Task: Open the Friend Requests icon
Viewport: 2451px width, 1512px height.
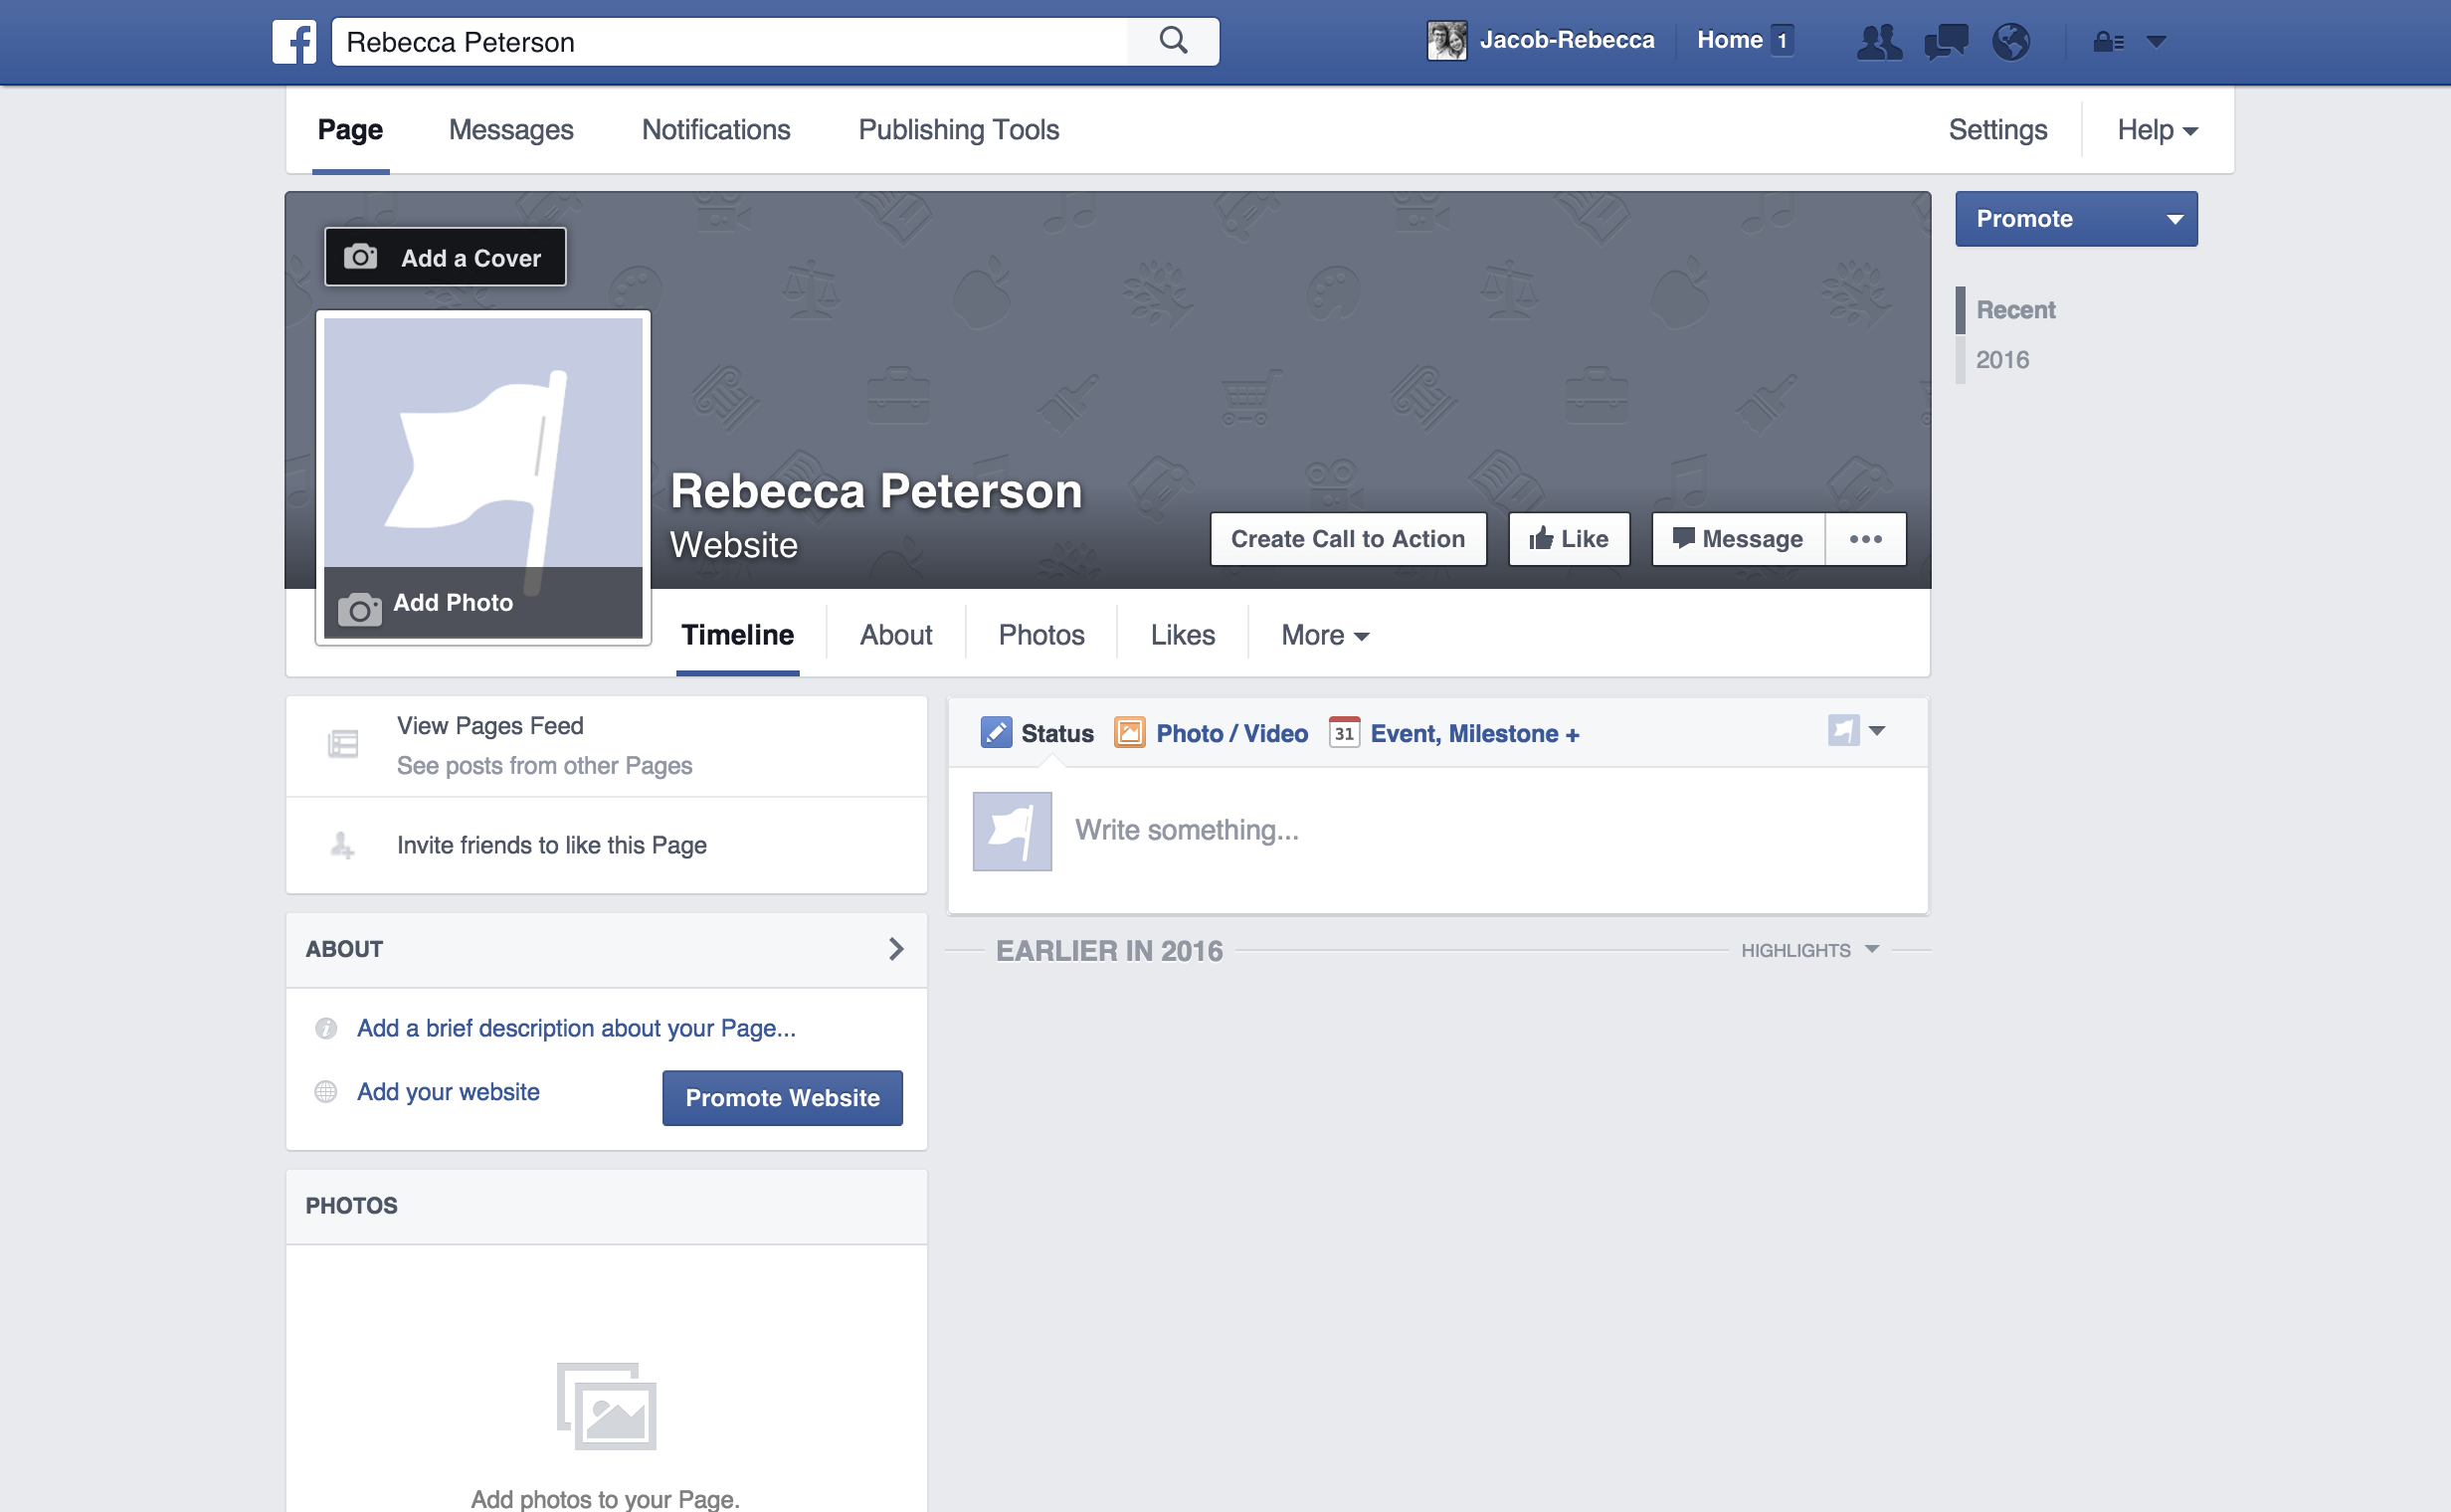Action: pos(1878,41)
